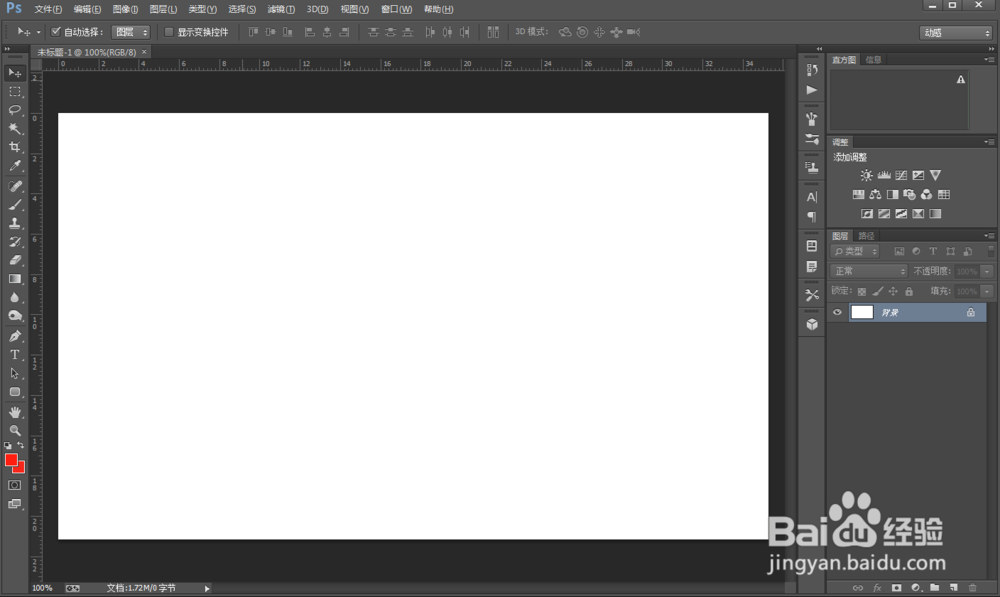The width and height of the screenshot is (1000, 597).
Task: Select the Clone Stamp tool
Action: pyautogui.click(x=15, y=223)
